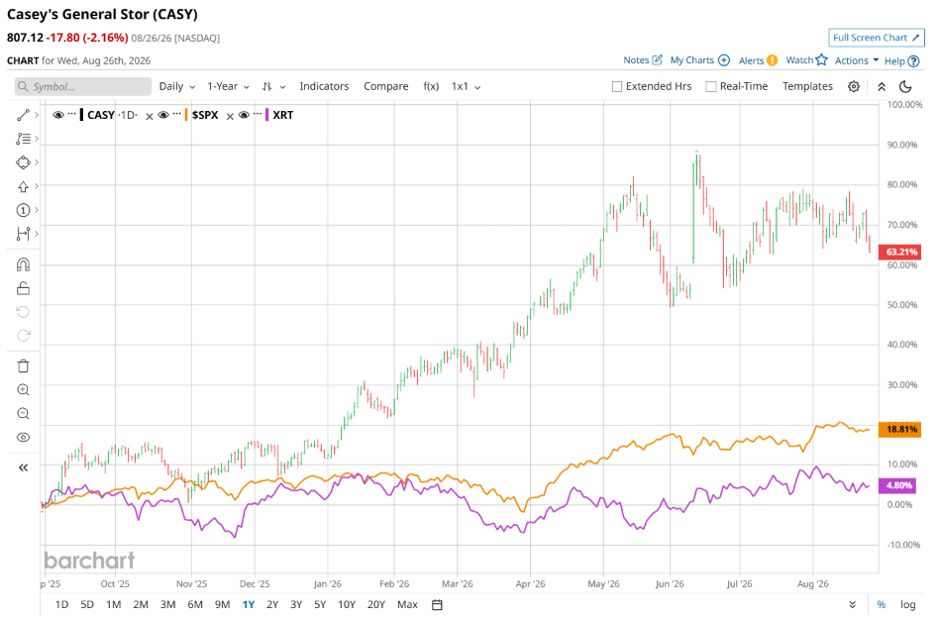This screenshot has height=619, width=940.
Task: Open the date range calendar icon
Action: coord(437,605)
